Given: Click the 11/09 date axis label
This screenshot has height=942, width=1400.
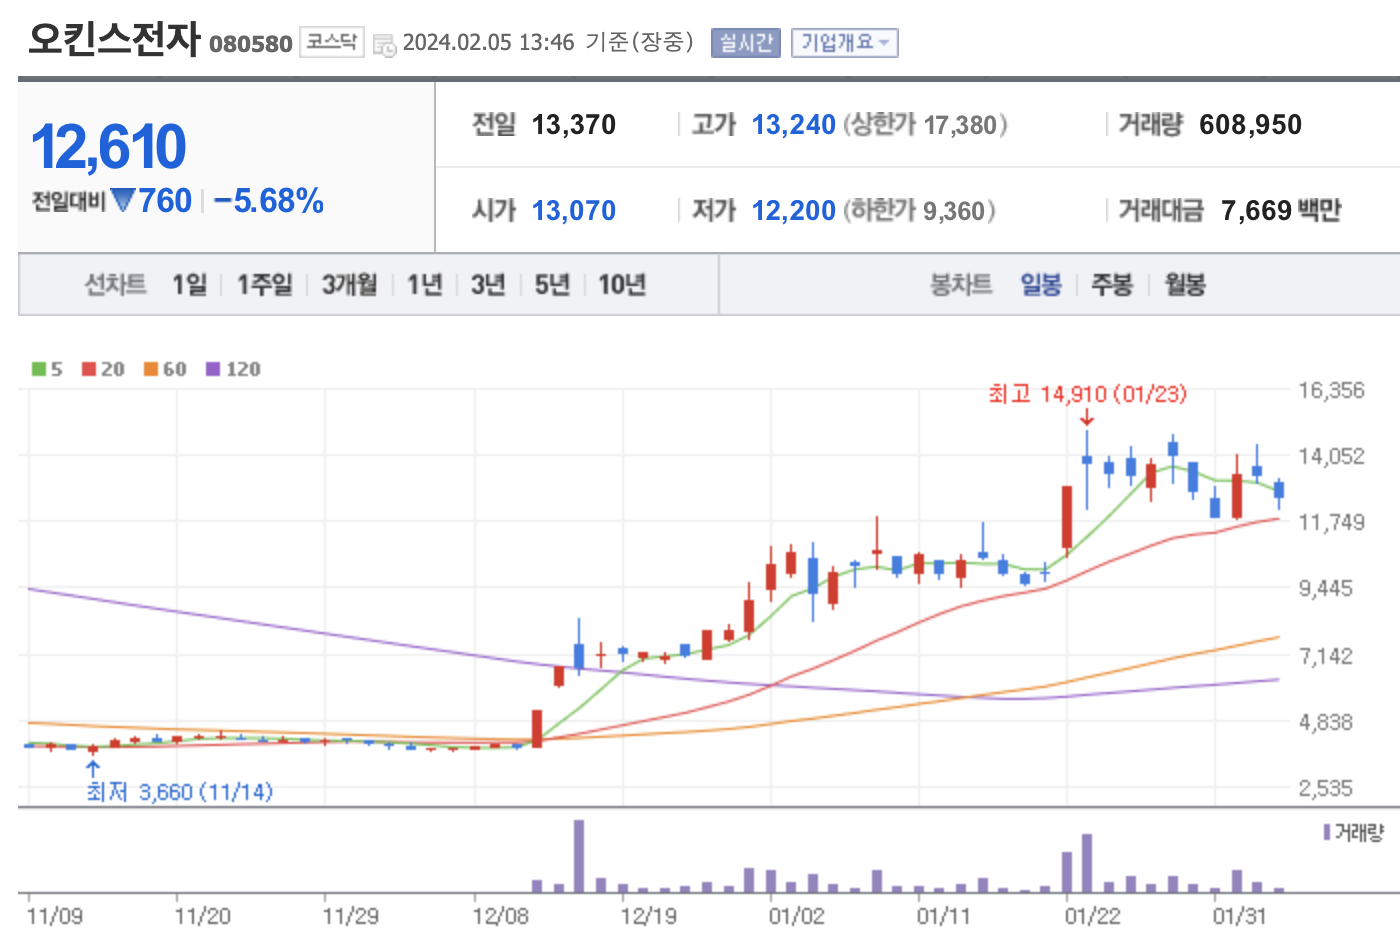Looking at the screenshot, I should point(55,916).
